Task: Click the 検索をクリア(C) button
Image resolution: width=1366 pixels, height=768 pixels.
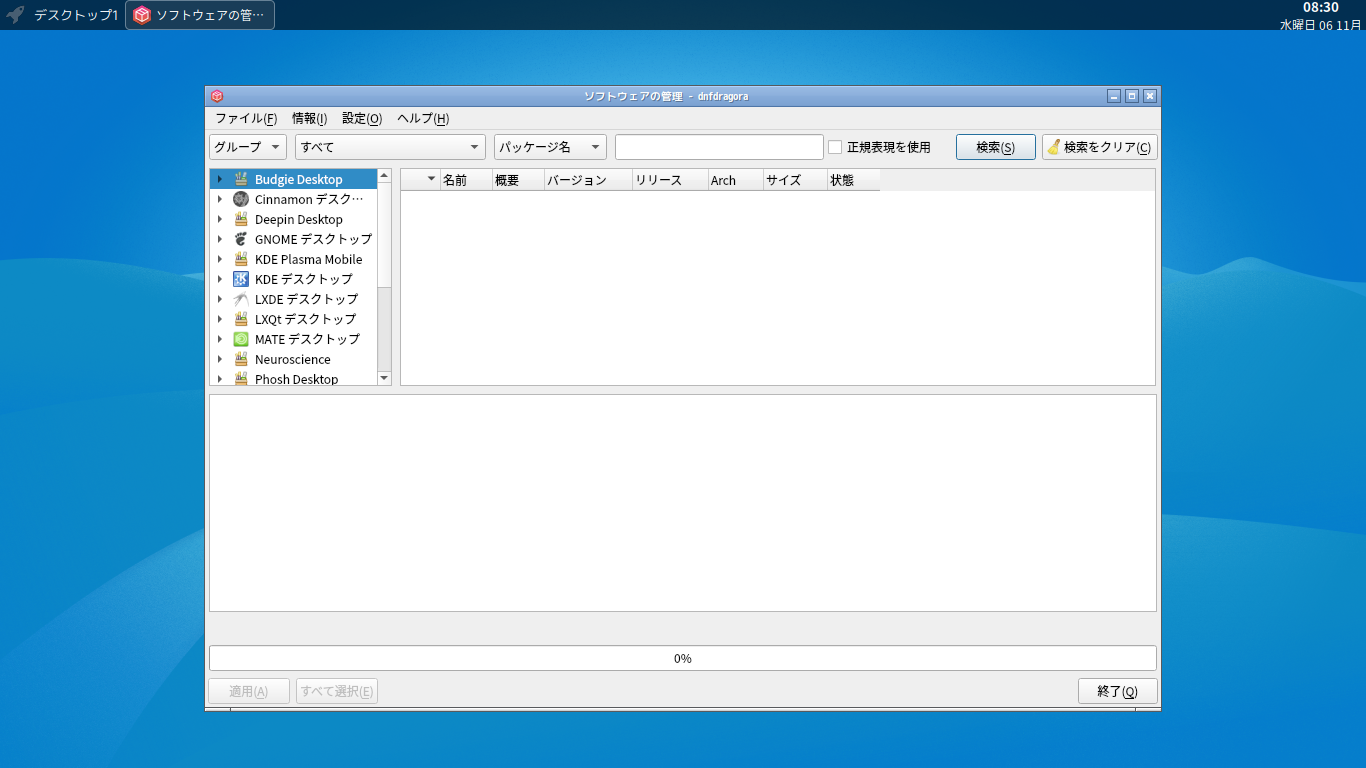Action: click(1100, 147)
